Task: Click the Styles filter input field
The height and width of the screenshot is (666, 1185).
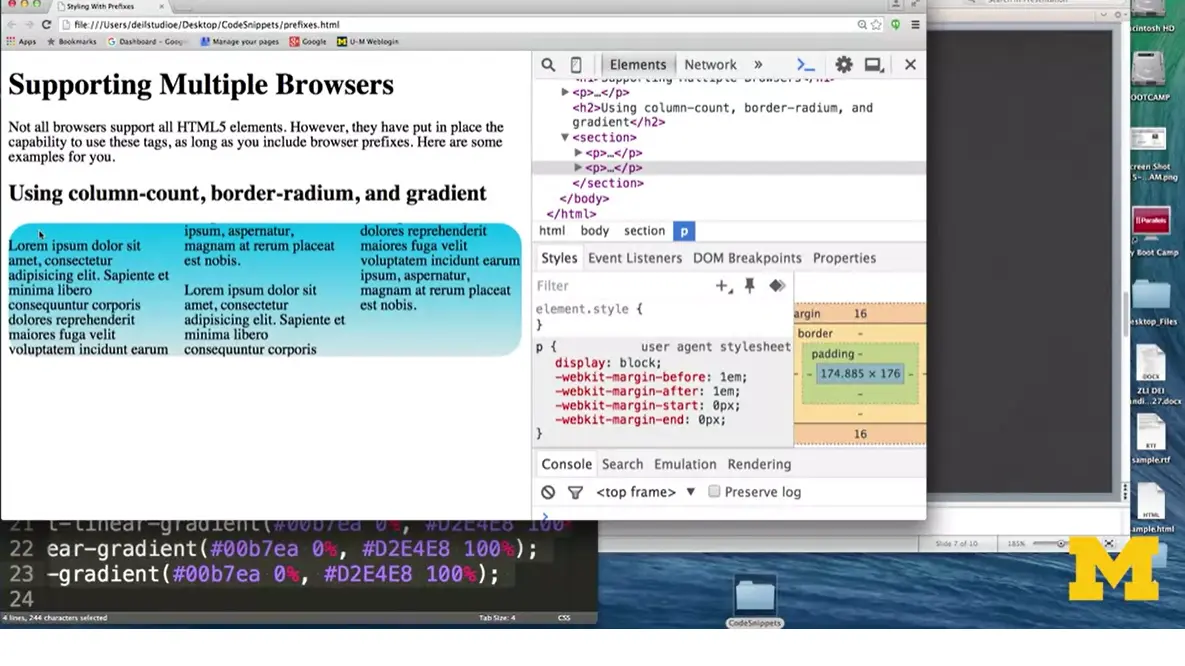Action: pyautogui.click(x=620, y=286)
